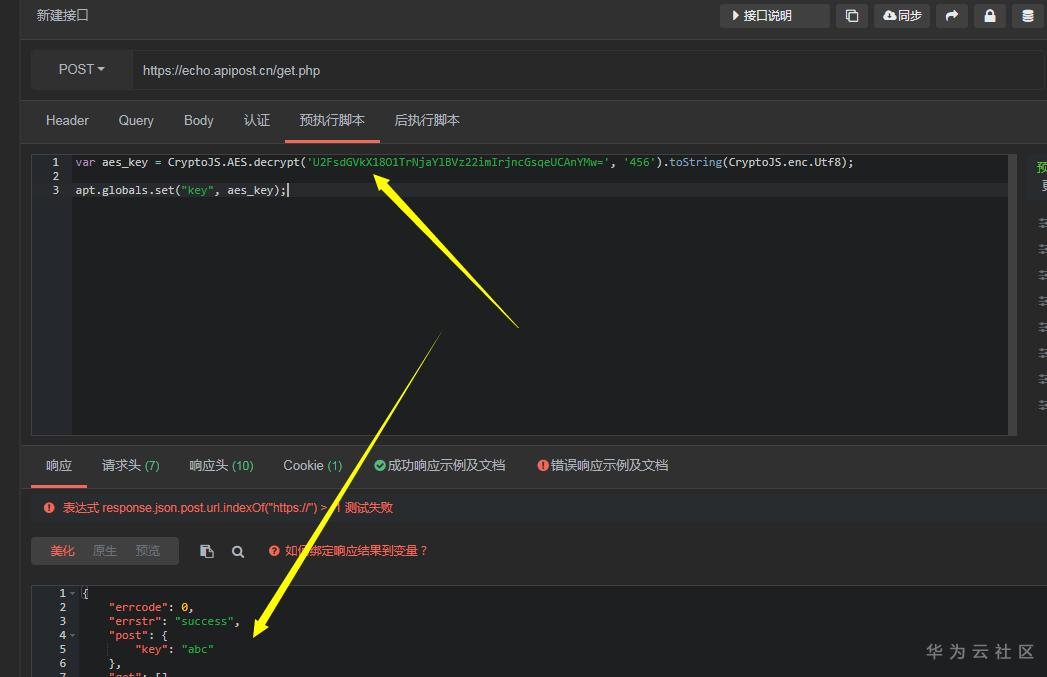
Task: Open 错误响应示例及文档 tab
Action: [x=602, y=466]
